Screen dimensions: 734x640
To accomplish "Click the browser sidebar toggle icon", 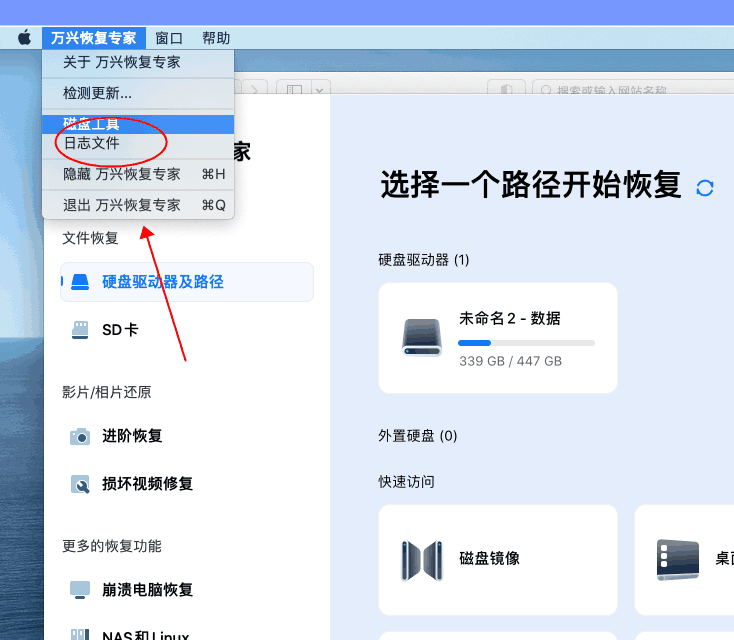I will [294, 89].
